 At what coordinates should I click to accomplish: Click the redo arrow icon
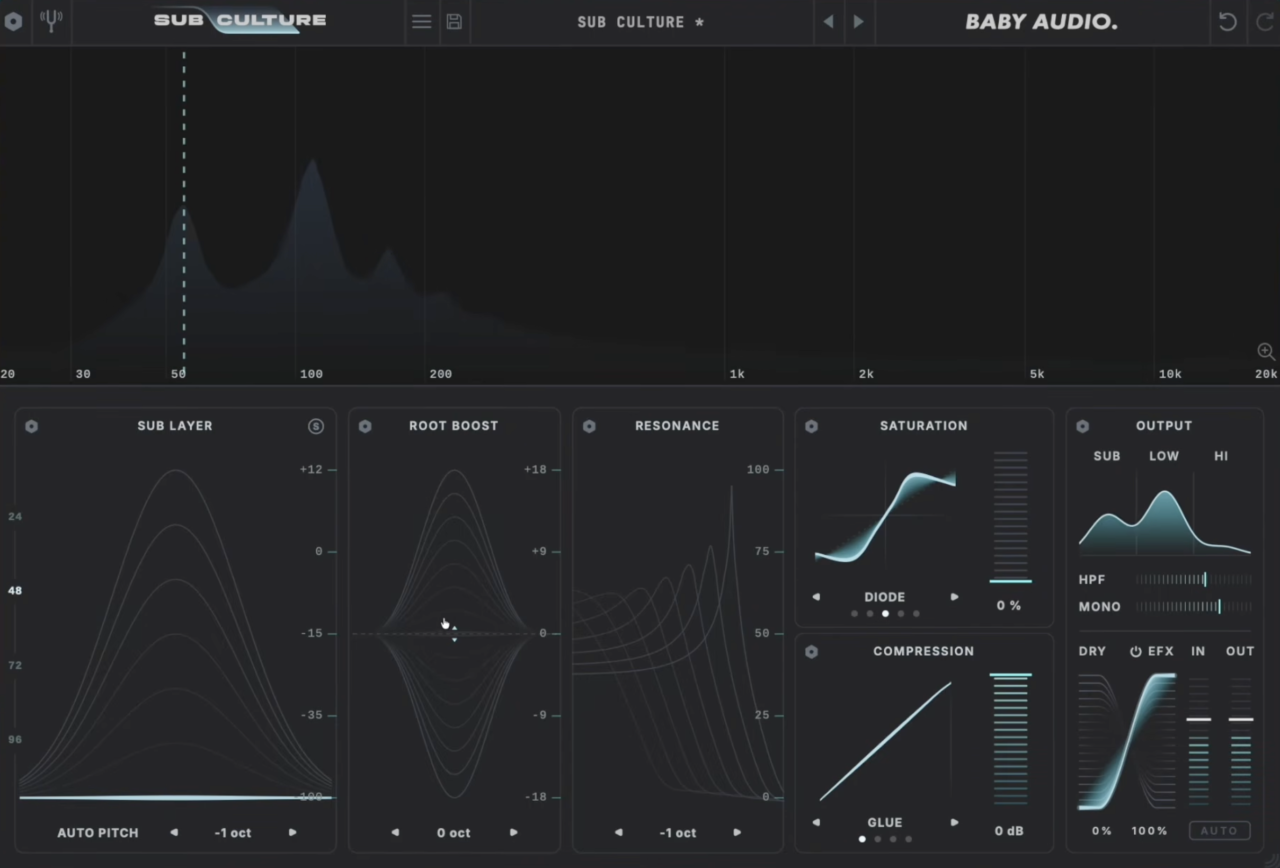click(x=1265, y=22)
